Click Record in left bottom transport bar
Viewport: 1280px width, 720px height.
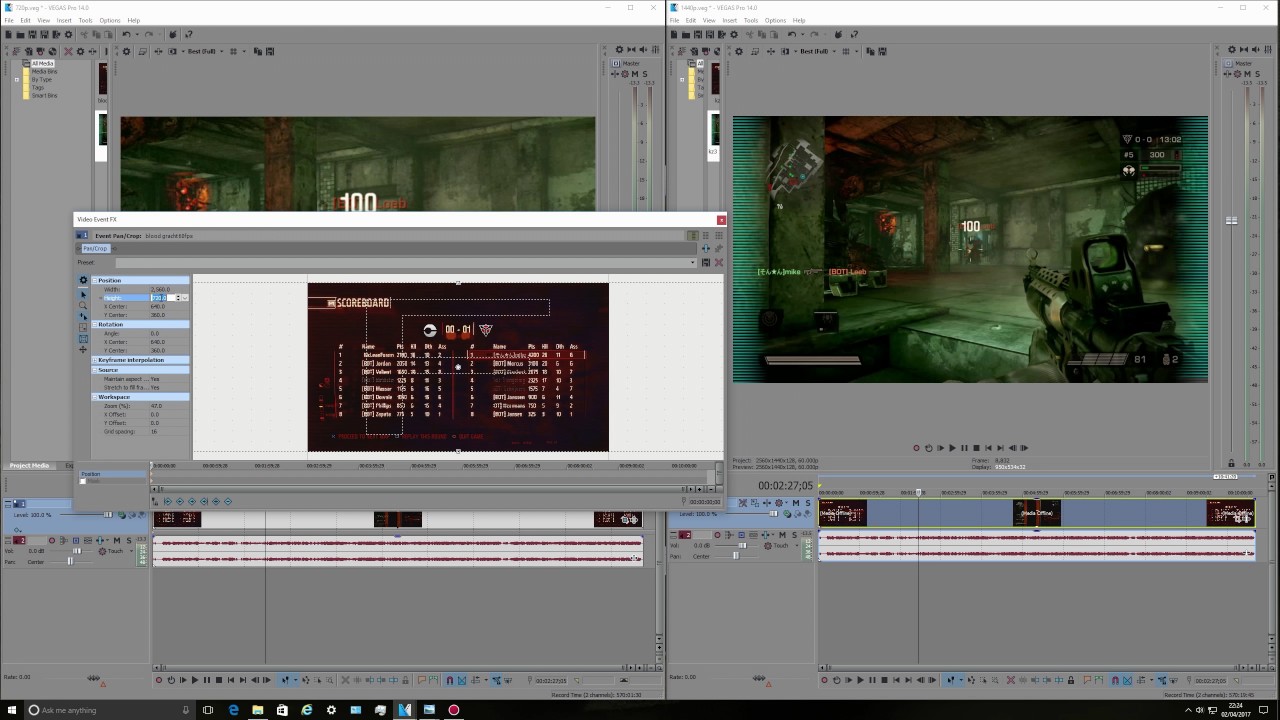(159, 680)
